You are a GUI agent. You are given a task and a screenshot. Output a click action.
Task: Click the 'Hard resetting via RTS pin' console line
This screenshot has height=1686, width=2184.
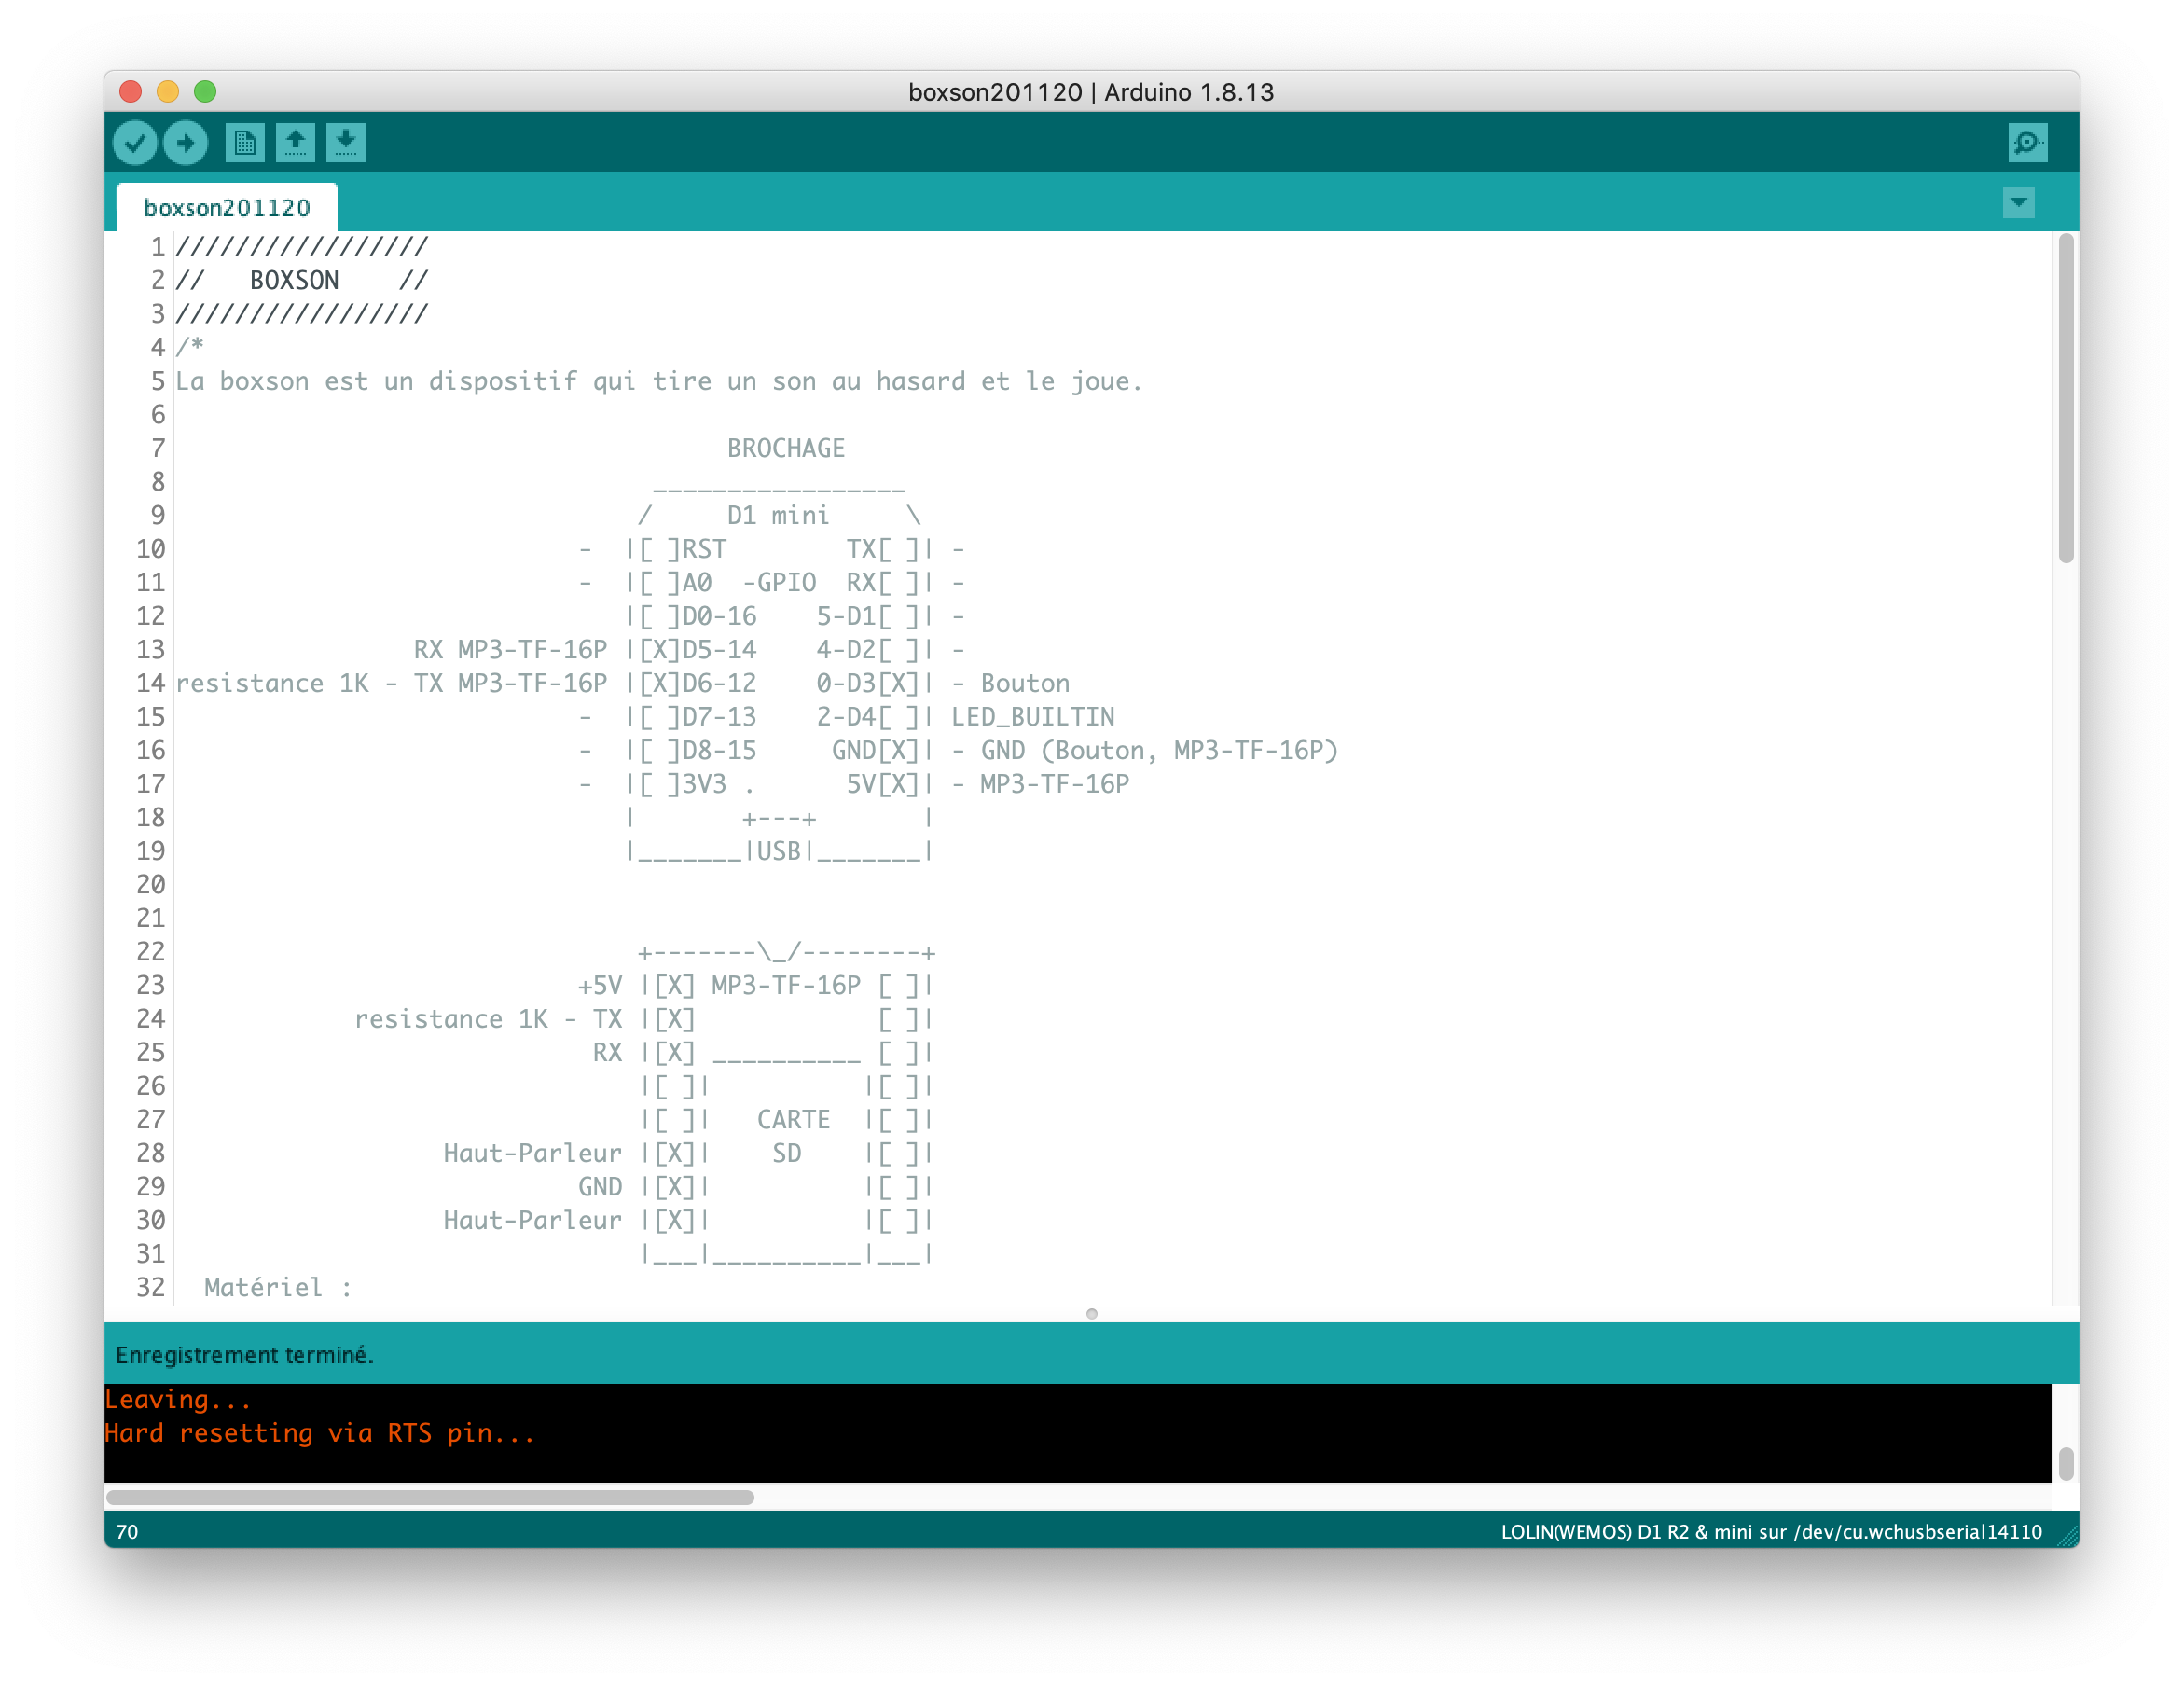point(320,1433)
